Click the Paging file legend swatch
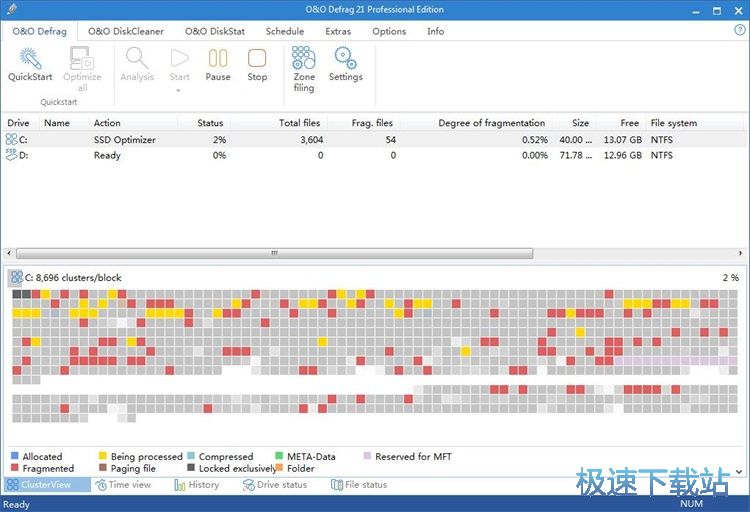Image resolution: width=750 pixels, height=512 pixels. coord(102,467)
